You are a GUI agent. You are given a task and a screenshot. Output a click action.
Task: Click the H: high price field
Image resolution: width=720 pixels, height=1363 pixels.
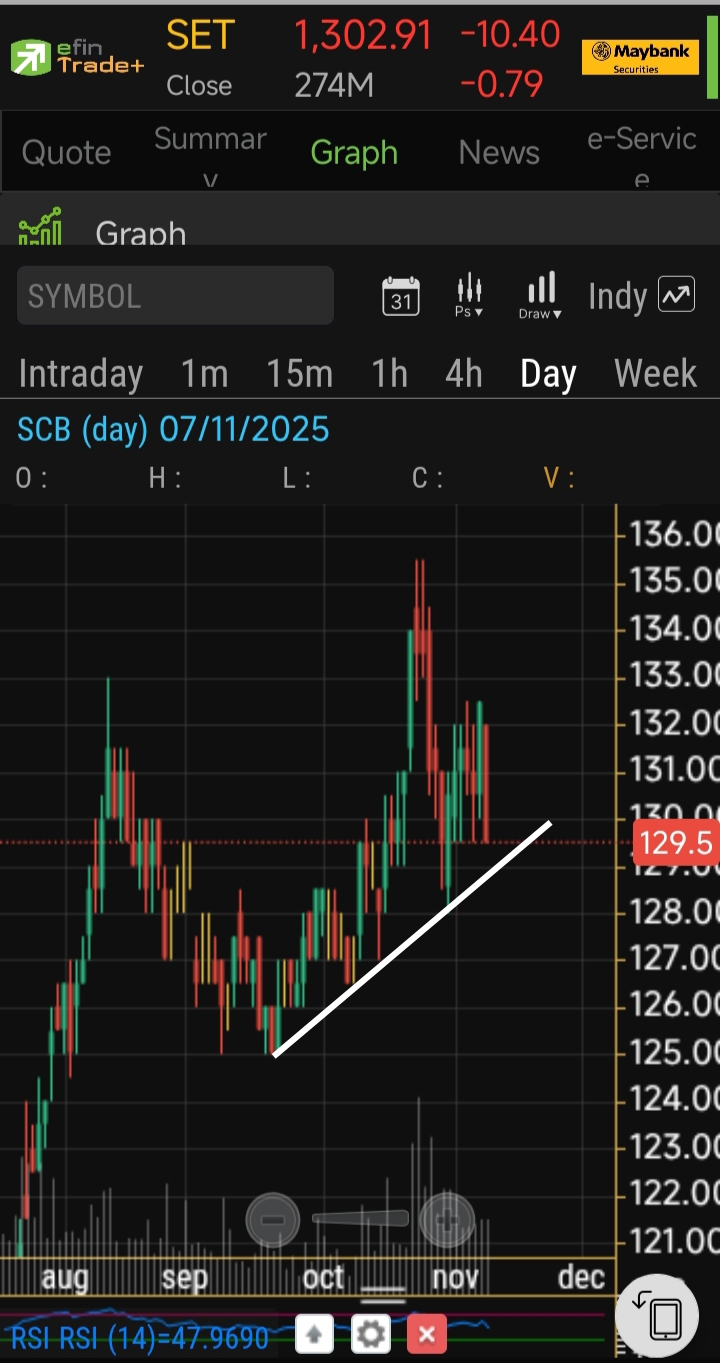pyautogui.click(x=165, y=478)
